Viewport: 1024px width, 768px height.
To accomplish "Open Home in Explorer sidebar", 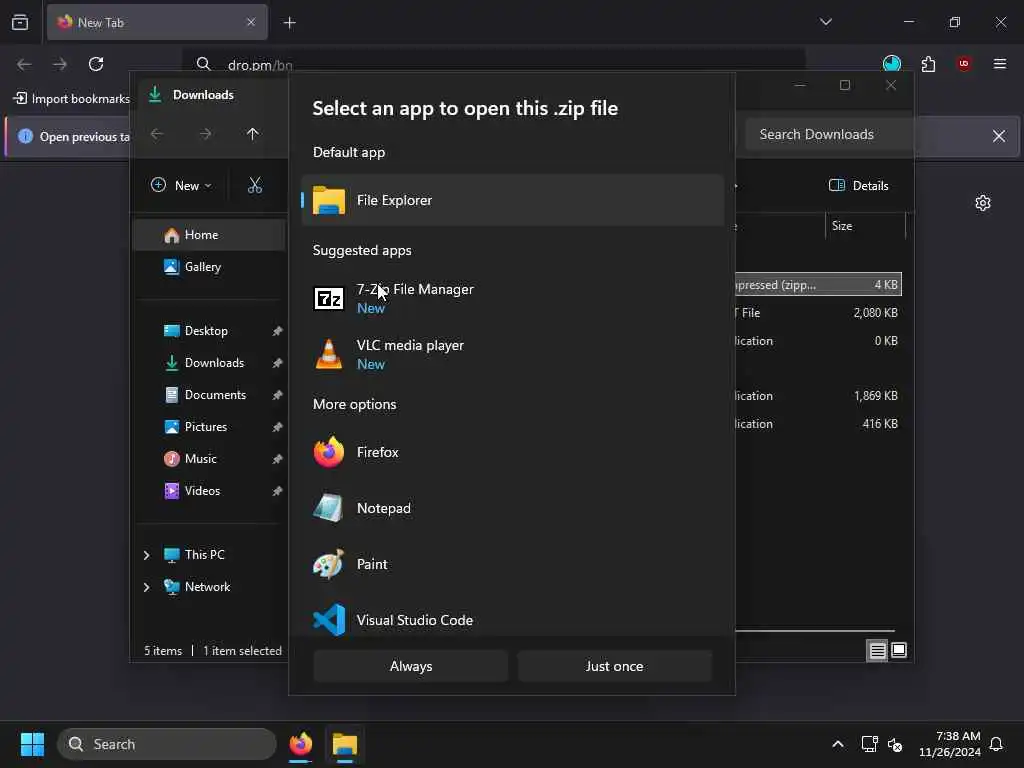I will [x=209, y=235].
